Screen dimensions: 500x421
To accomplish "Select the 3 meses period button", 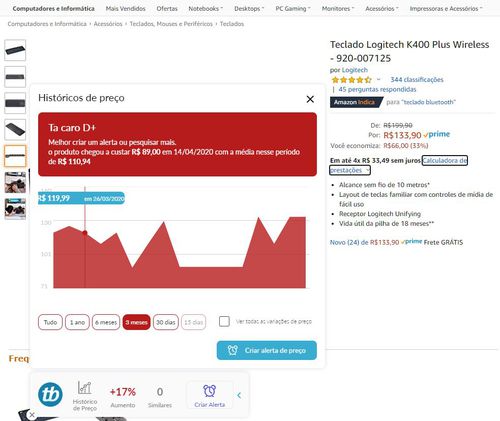I will 136,322.
